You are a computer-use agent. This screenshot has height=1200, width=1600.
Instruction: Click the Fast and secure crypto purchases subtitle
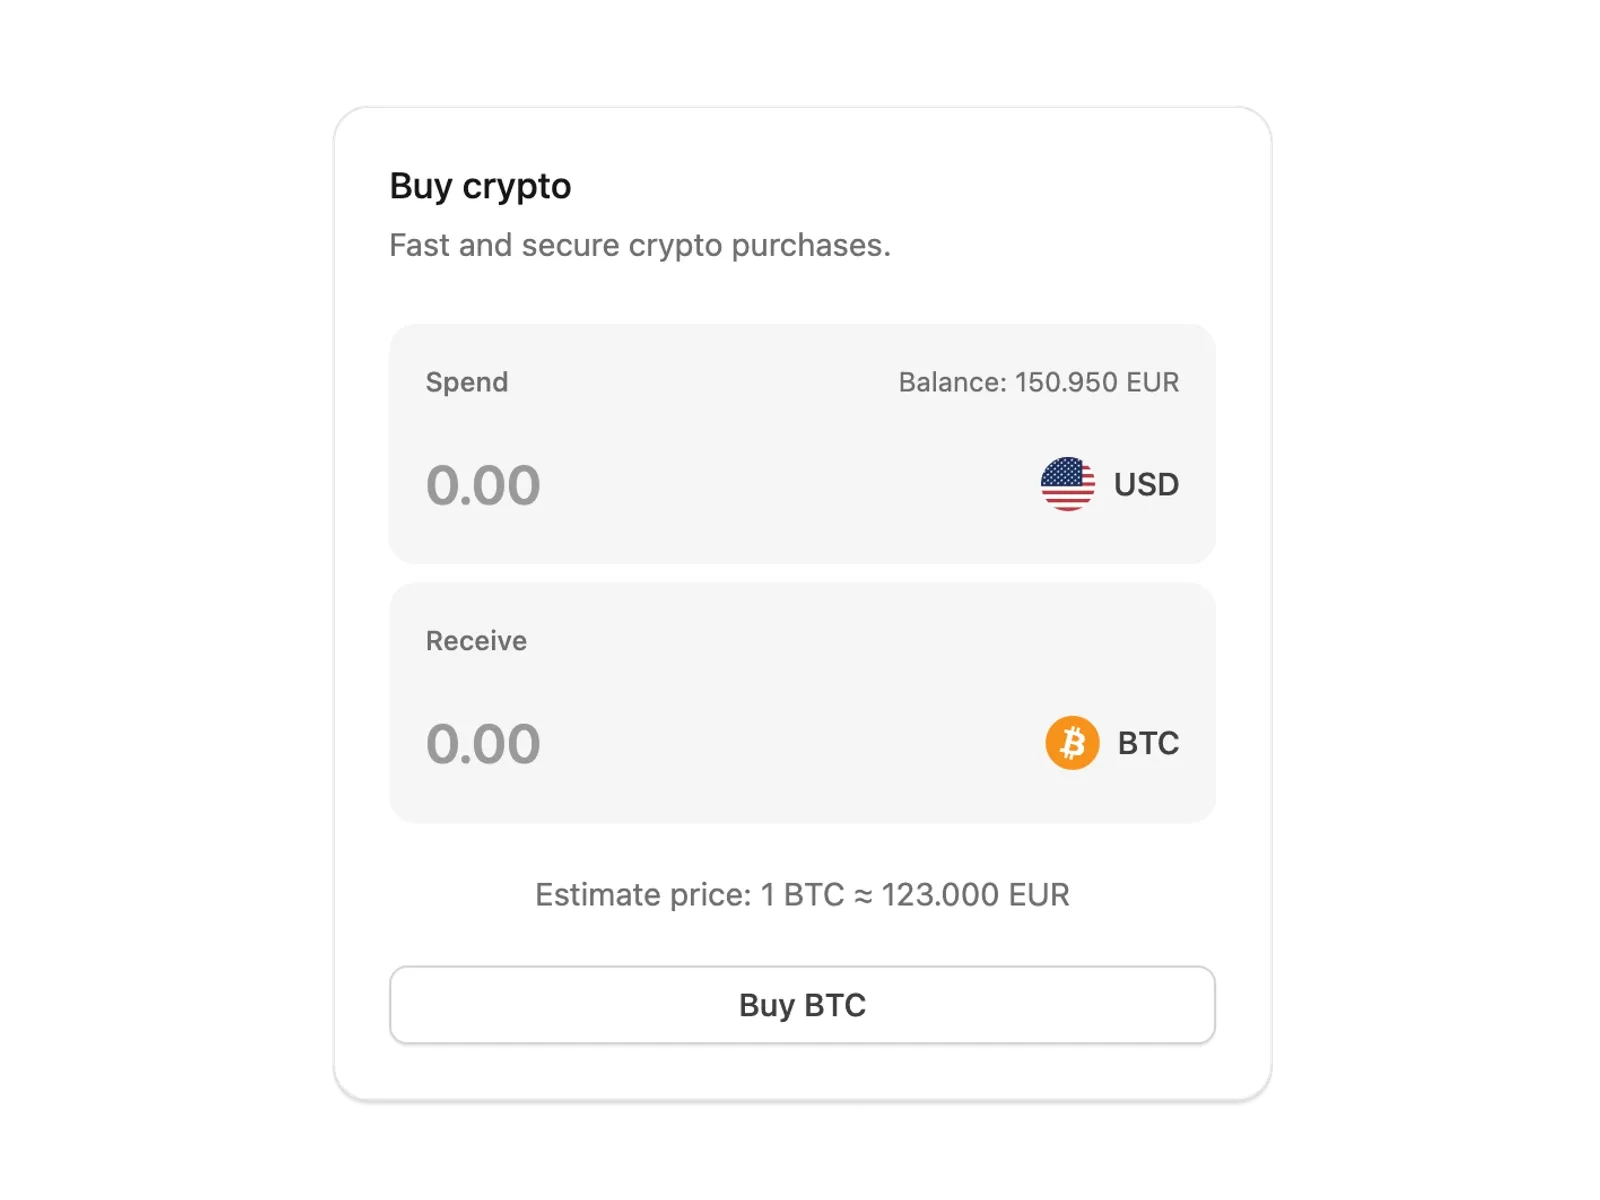[x=640, y=245]
